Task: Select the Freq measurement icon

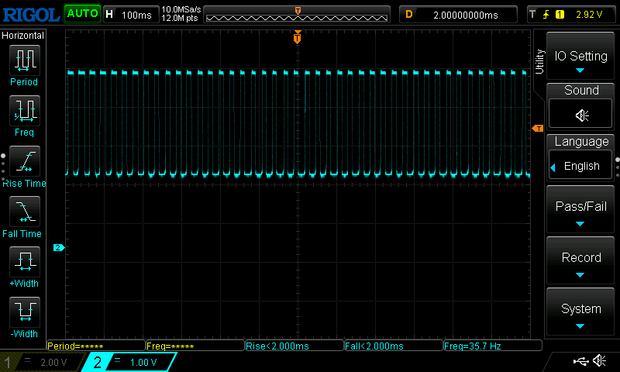Action: pyautogui.click(x=25, y=110)
